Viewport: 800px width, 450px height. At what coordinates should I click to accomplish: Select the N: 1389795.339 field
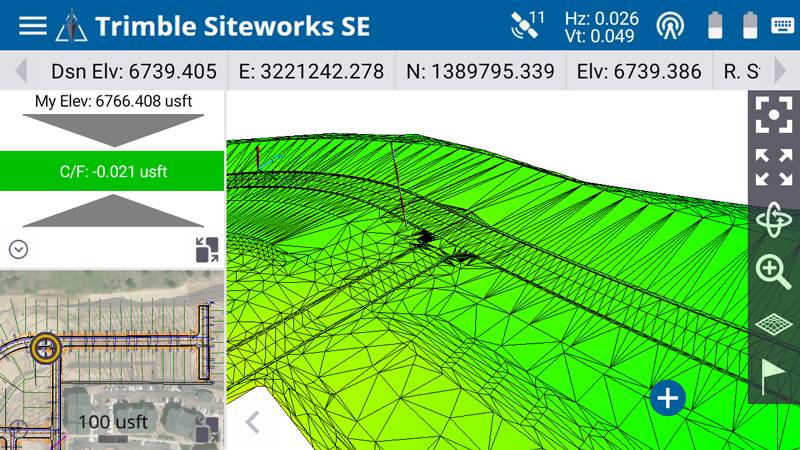coord(480,71)
